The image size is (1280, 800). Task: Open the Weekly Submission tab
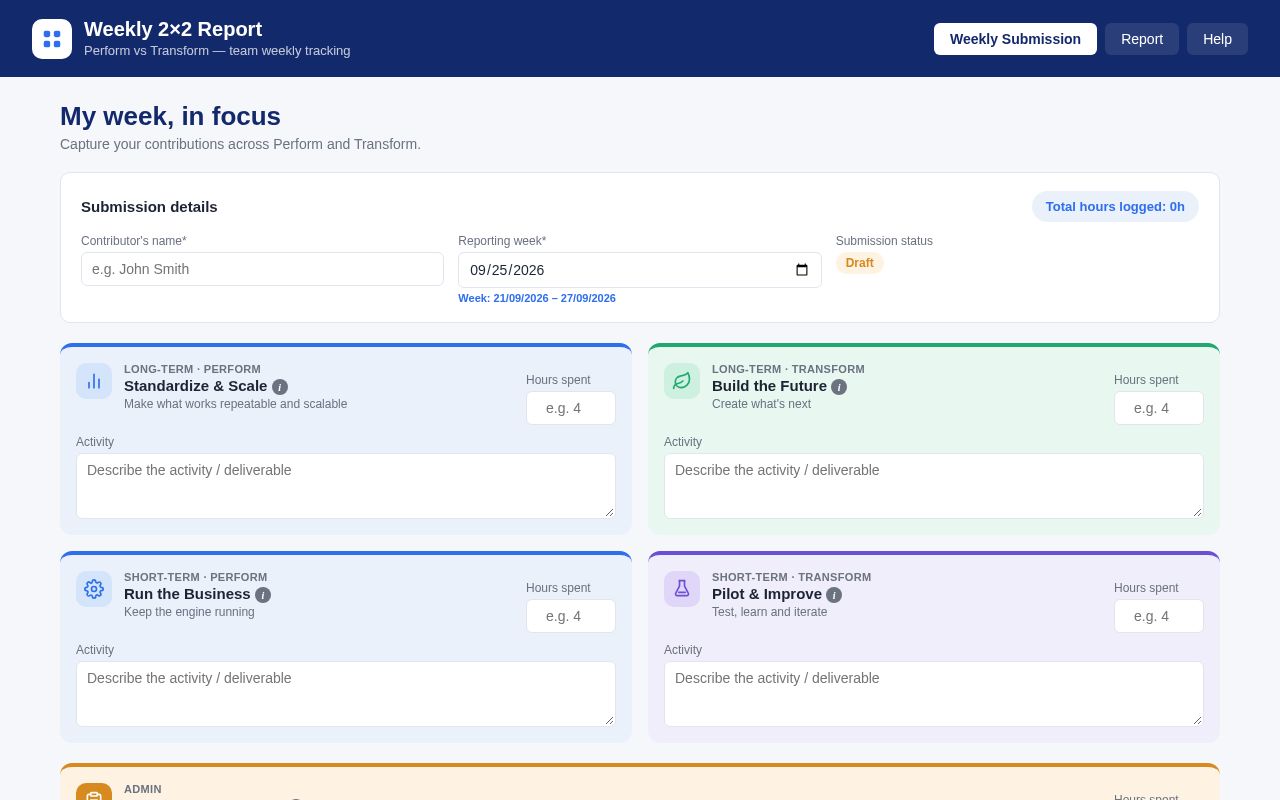tap(1015, 39)
